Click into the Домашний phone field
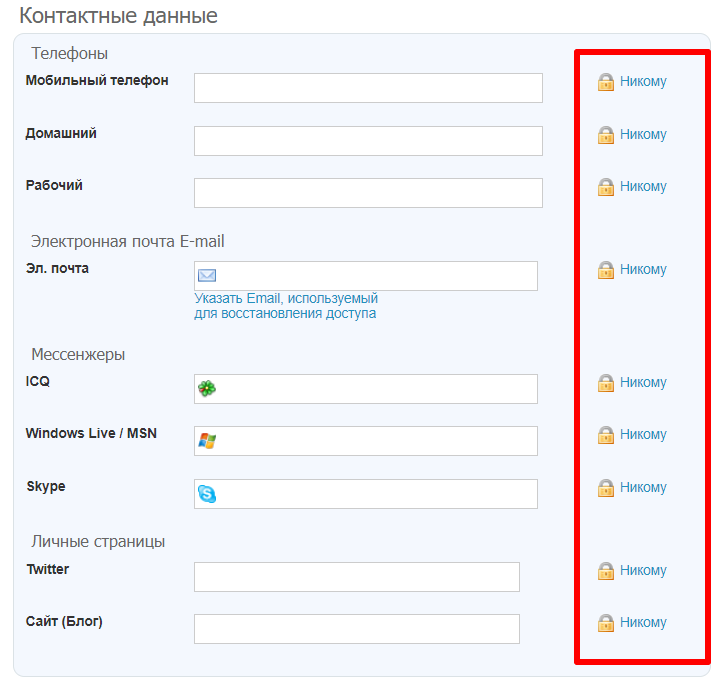Viewport: 724px width, 681px height. 368,141
